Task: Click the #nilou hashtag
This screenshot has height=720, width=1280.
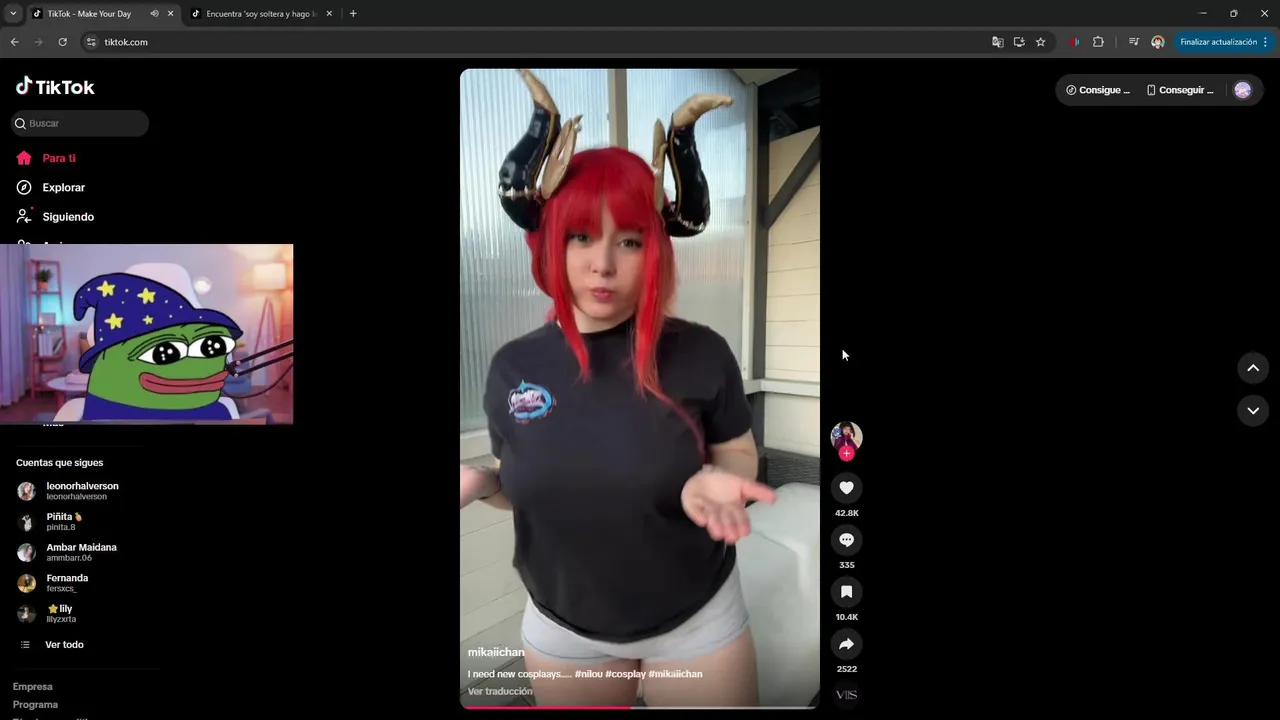Action: (588, 674)
